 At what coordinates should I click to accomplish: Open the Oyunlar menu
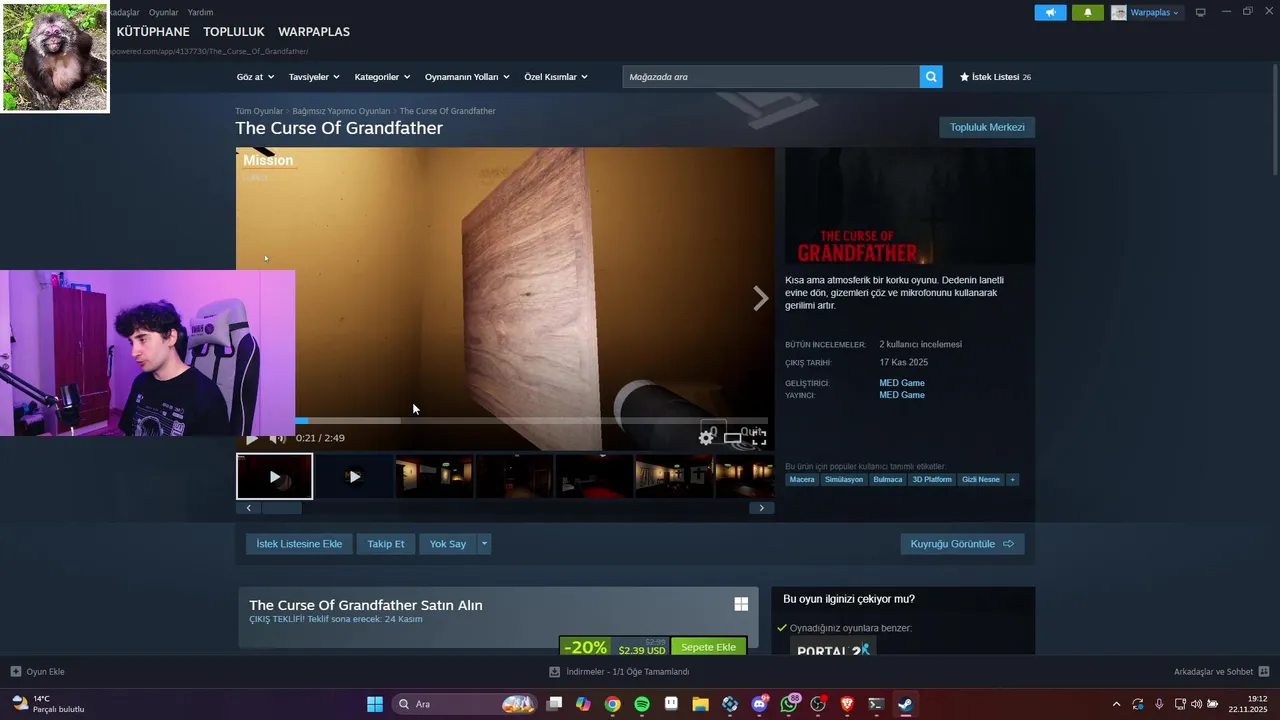click(x=163, y=12)
